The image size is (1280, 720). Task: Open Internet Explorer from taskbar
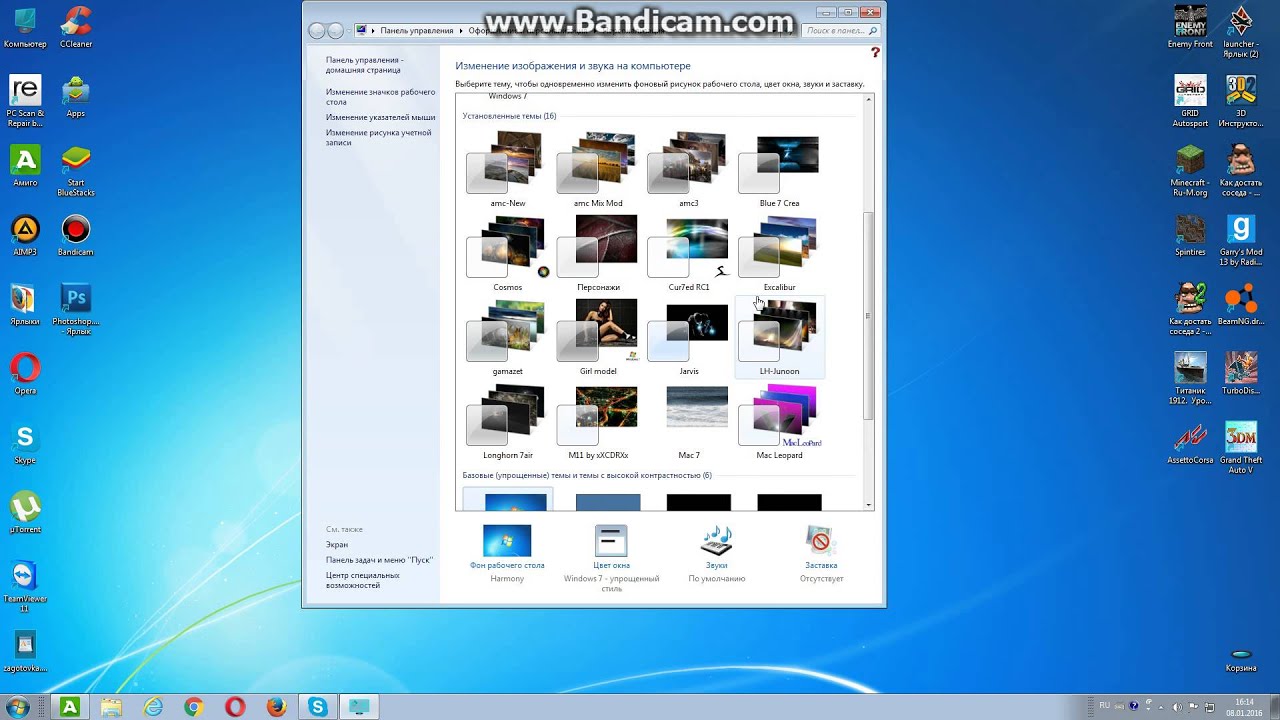point(153,707)
